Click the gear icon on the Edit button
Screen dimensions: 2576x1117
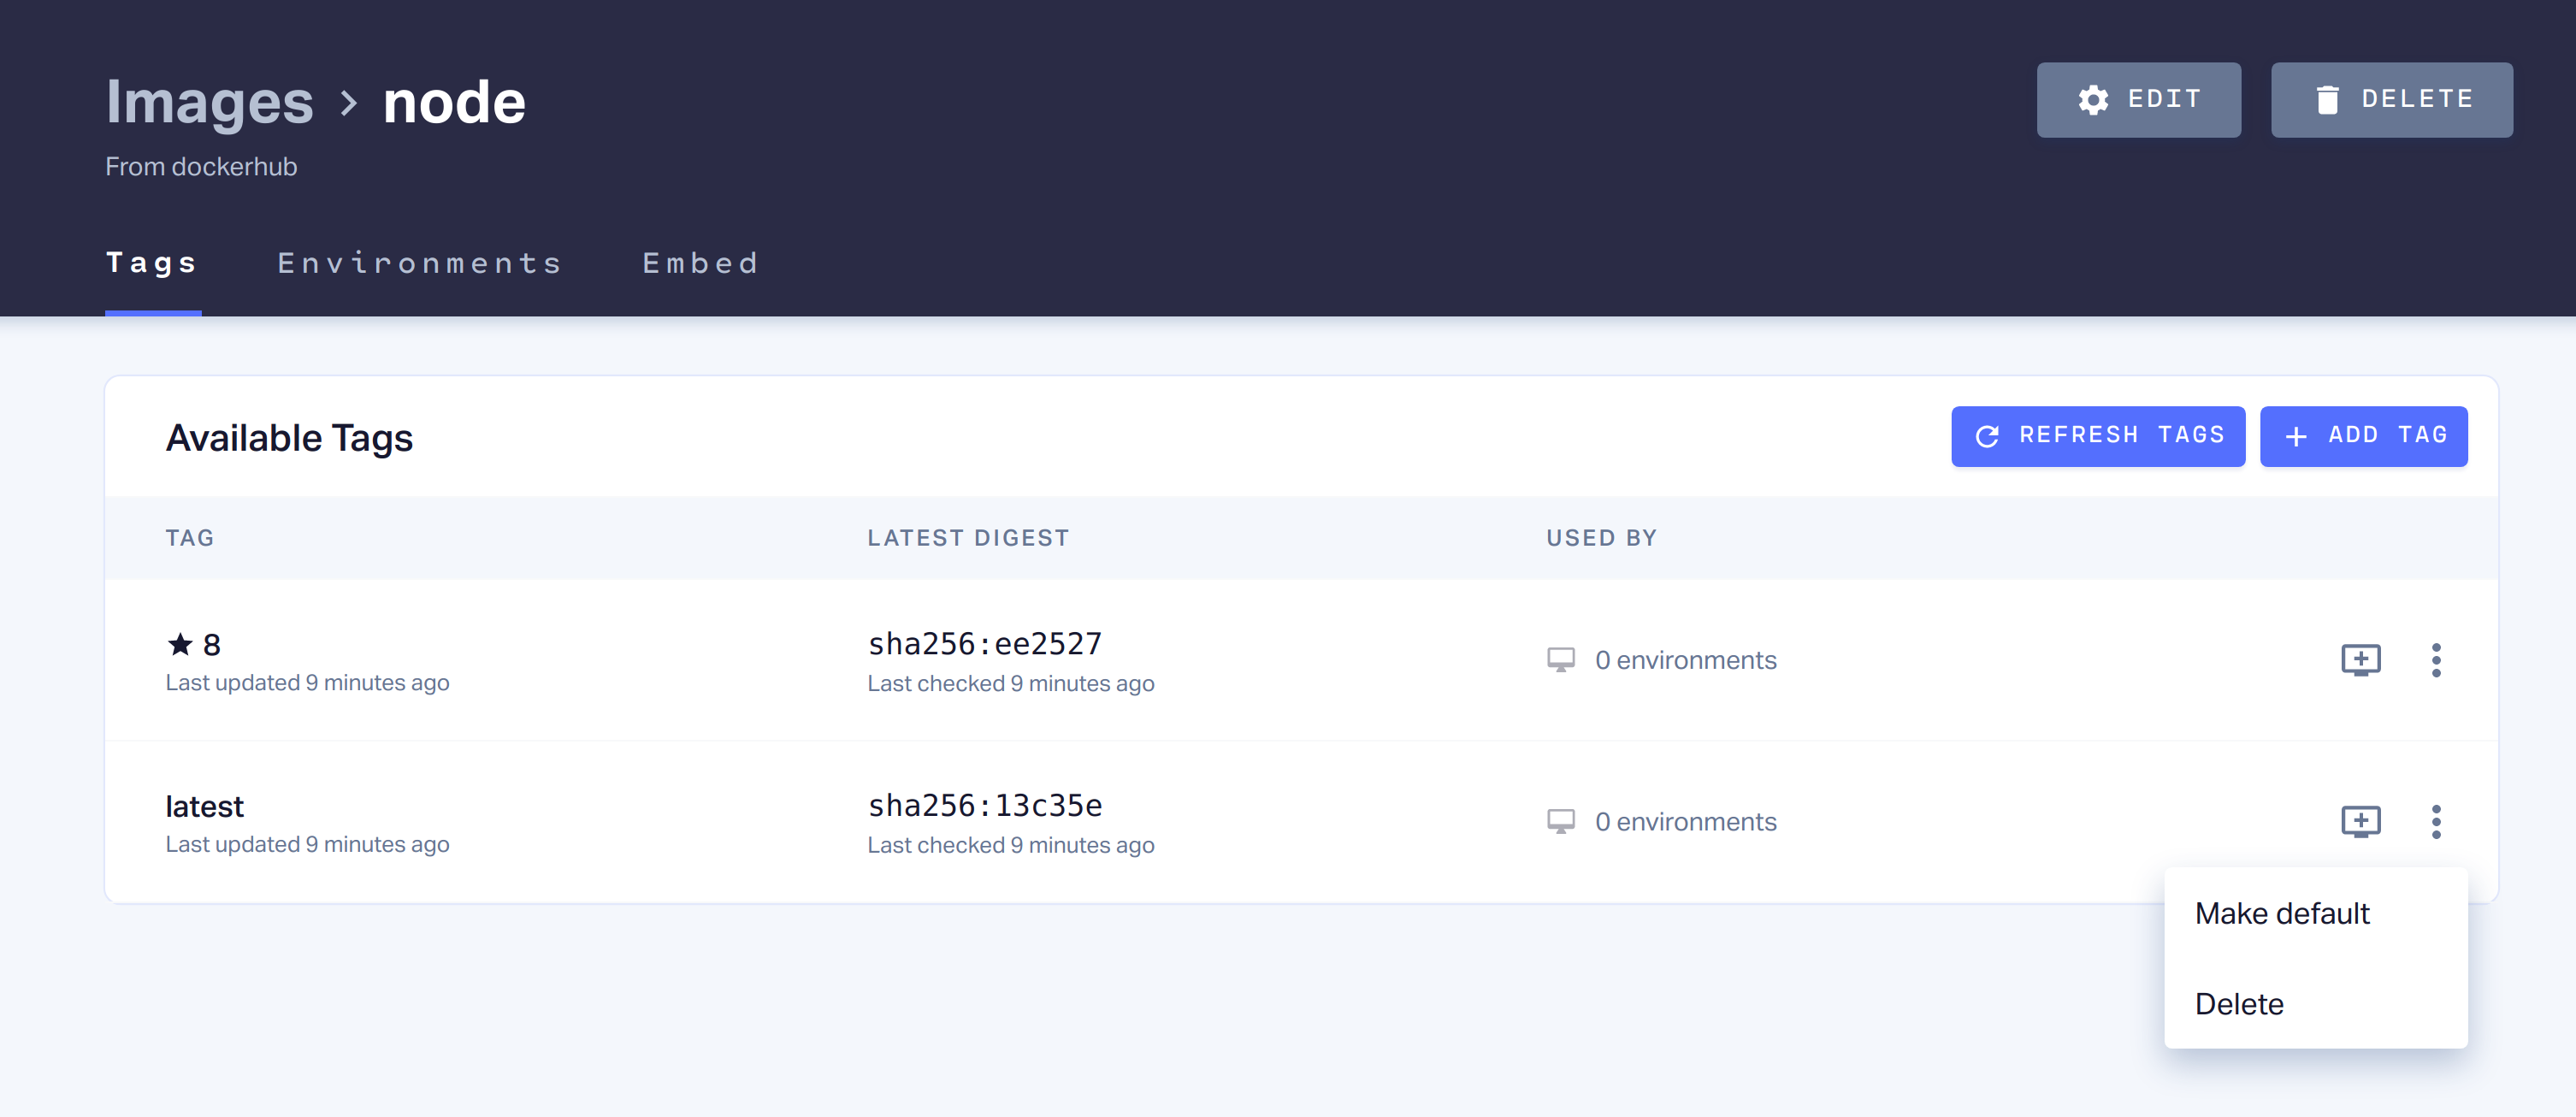2093,99
